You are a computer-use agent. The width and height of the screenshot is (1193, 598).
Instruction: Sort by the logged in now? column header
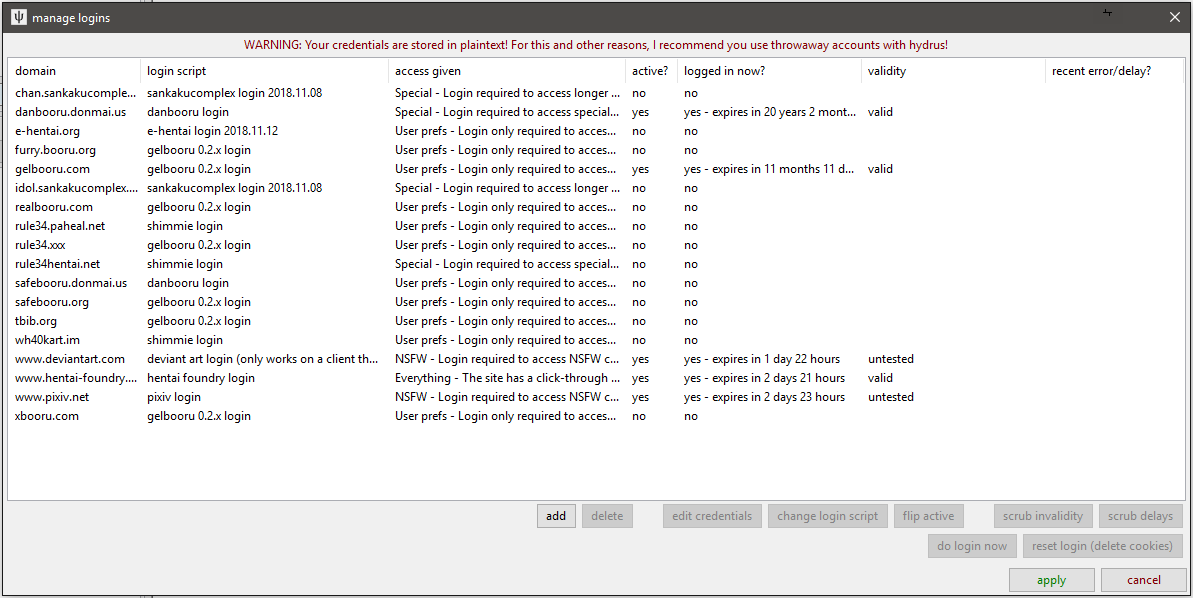click(x=769, y=71)
